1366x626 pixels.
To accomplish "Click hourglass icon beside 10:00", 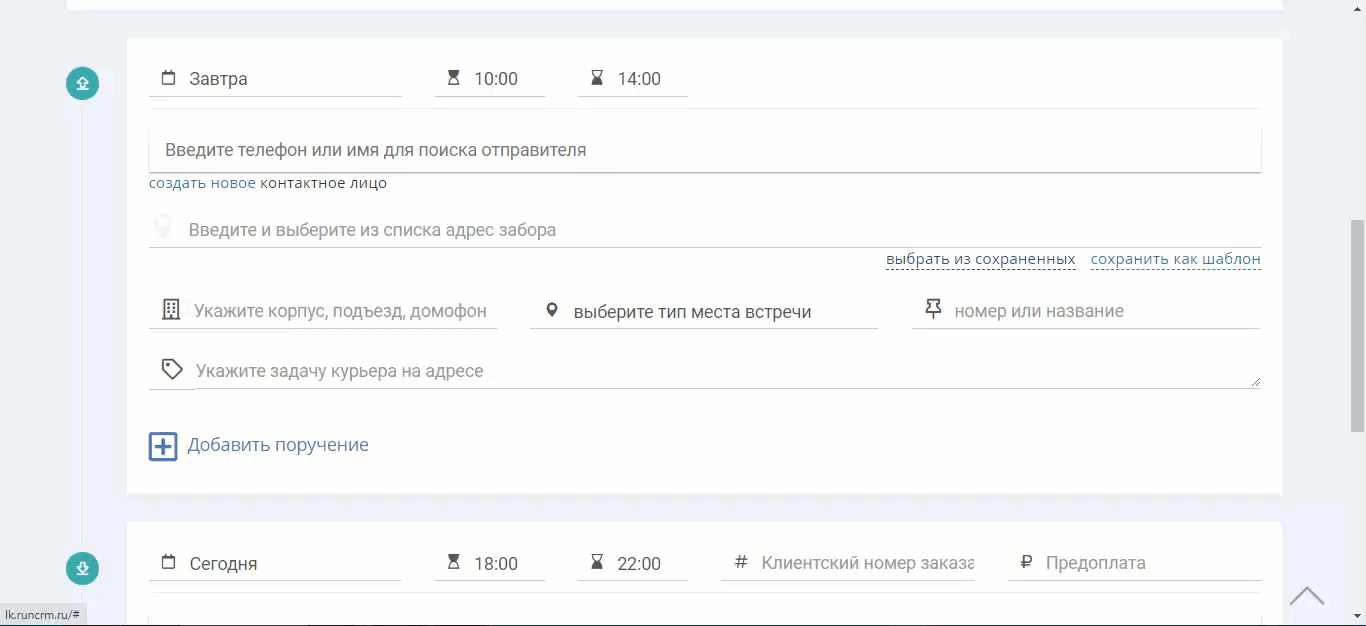I will (454, 78).
